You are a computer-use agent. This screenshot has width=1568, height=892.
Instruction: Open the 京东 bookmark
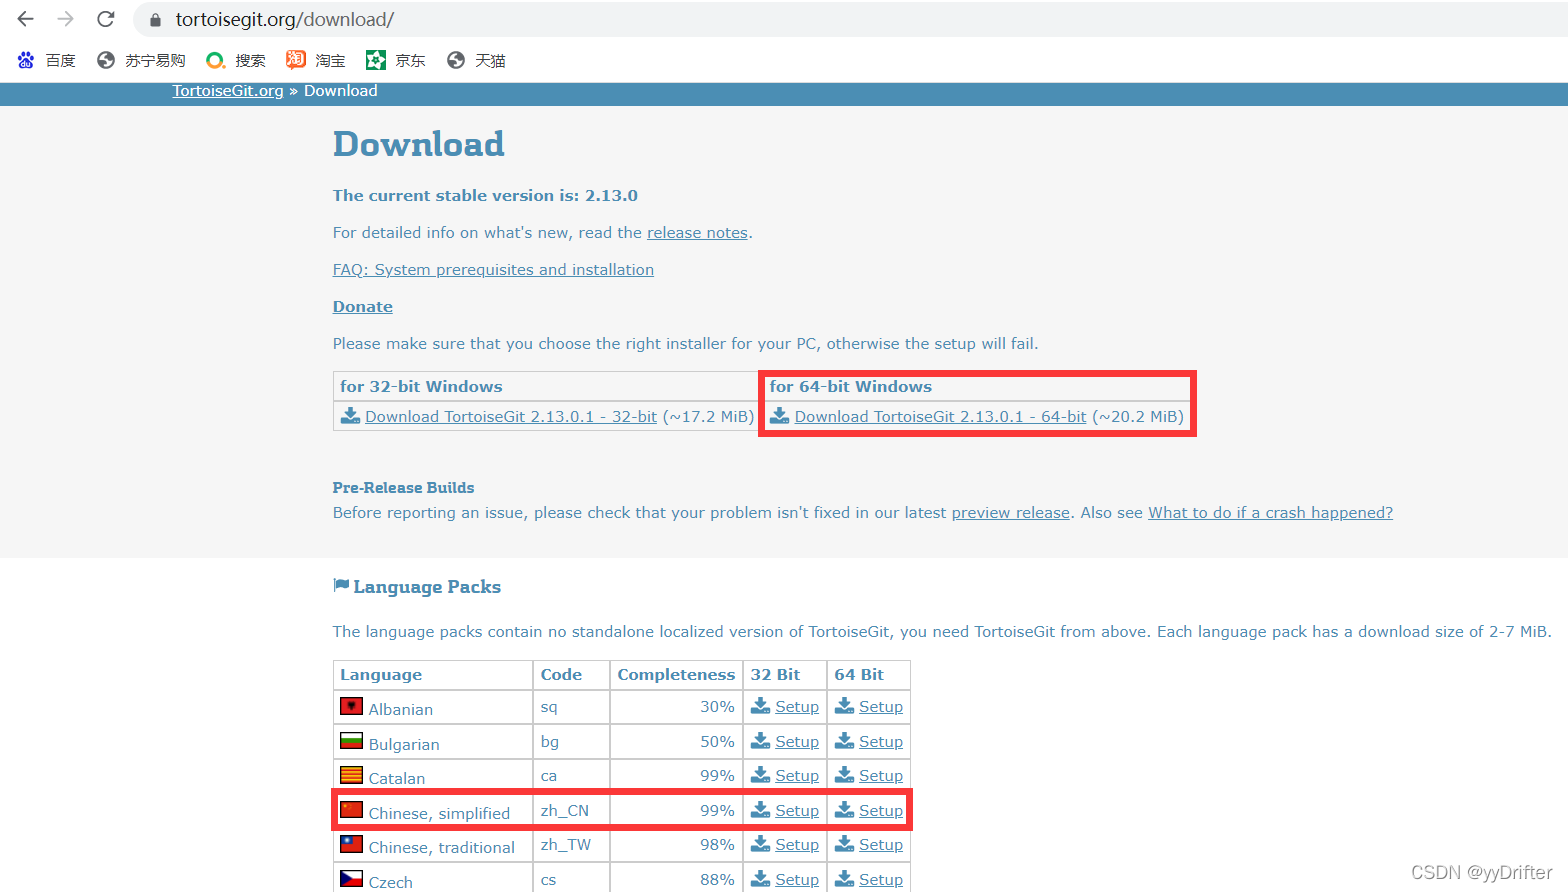(x=396, y=61)
